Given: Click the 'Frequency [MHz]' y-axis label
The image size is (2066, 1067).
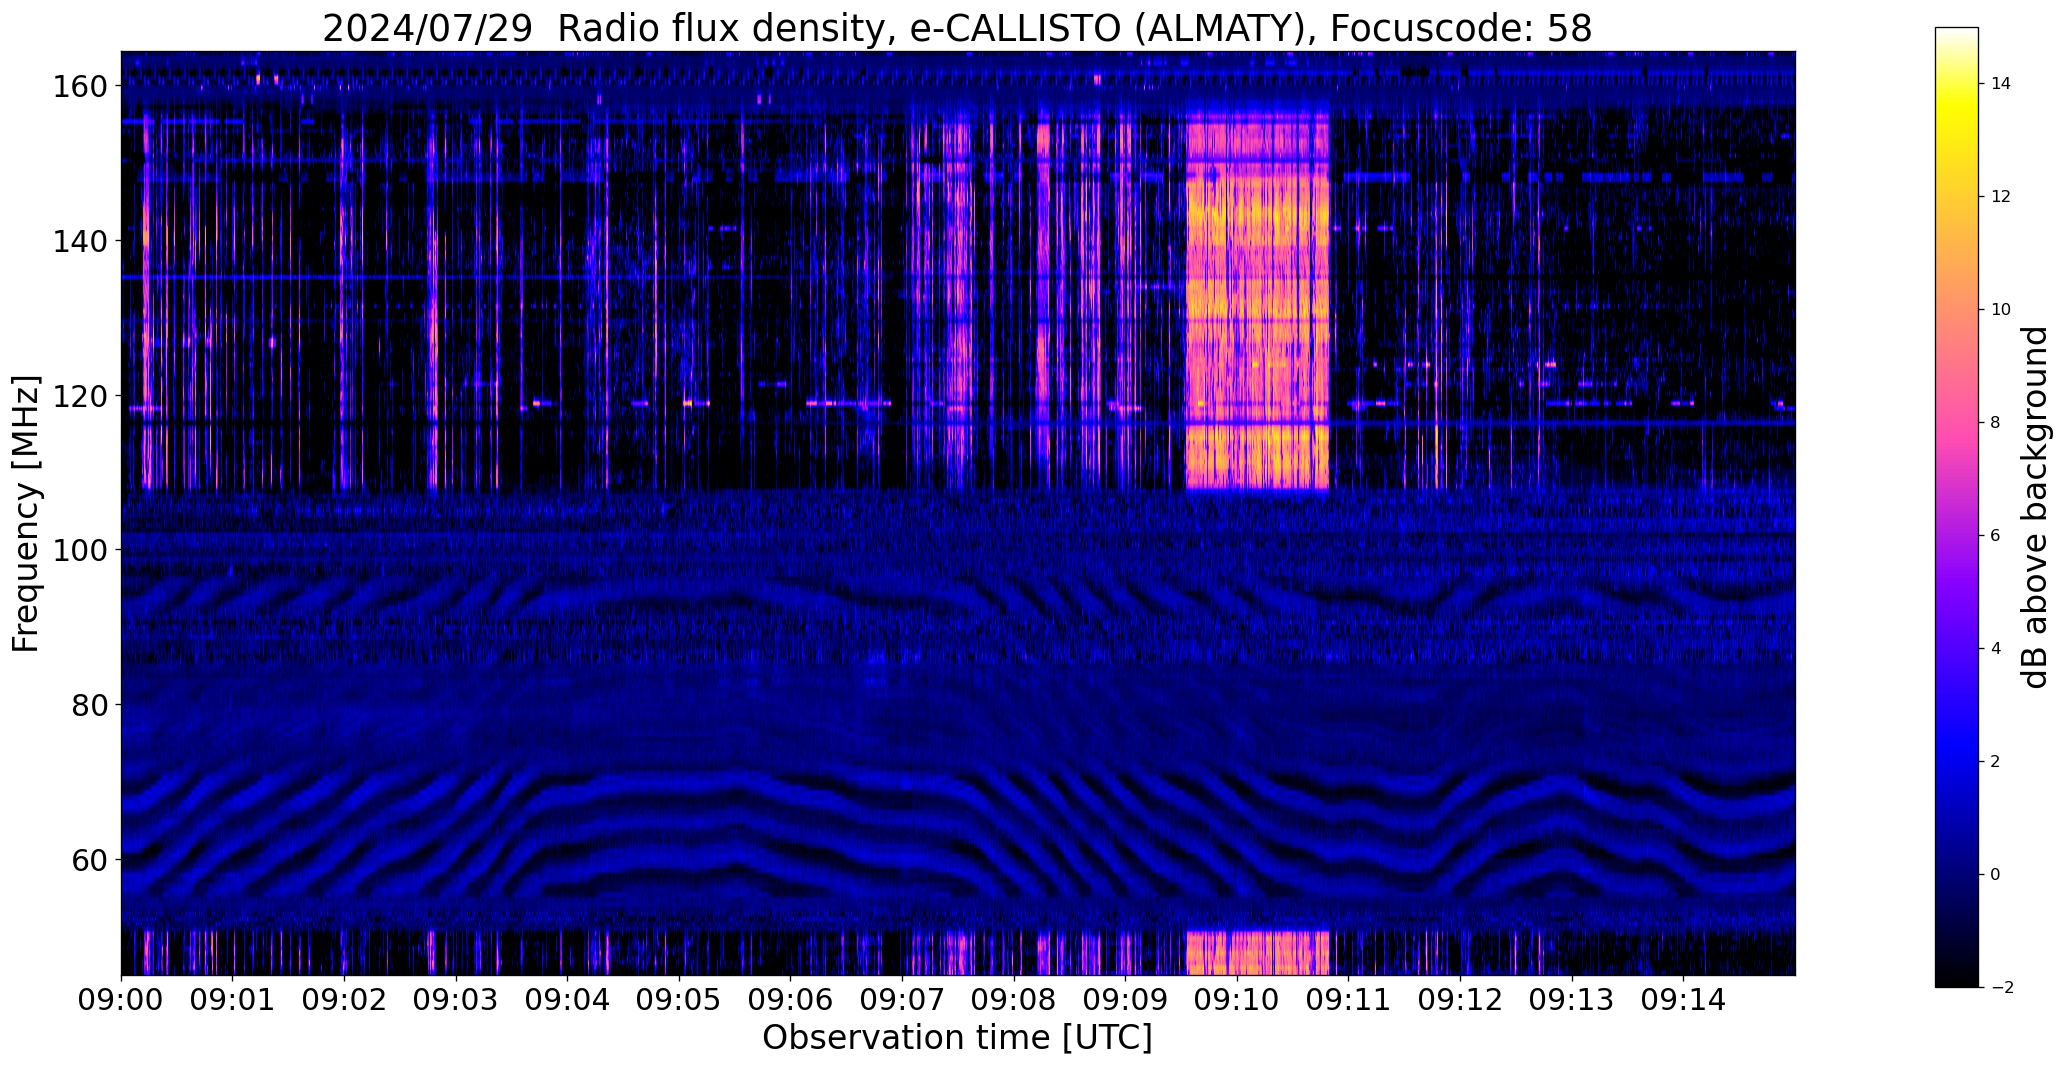Looking at the screenshot, I should point(26,514).
